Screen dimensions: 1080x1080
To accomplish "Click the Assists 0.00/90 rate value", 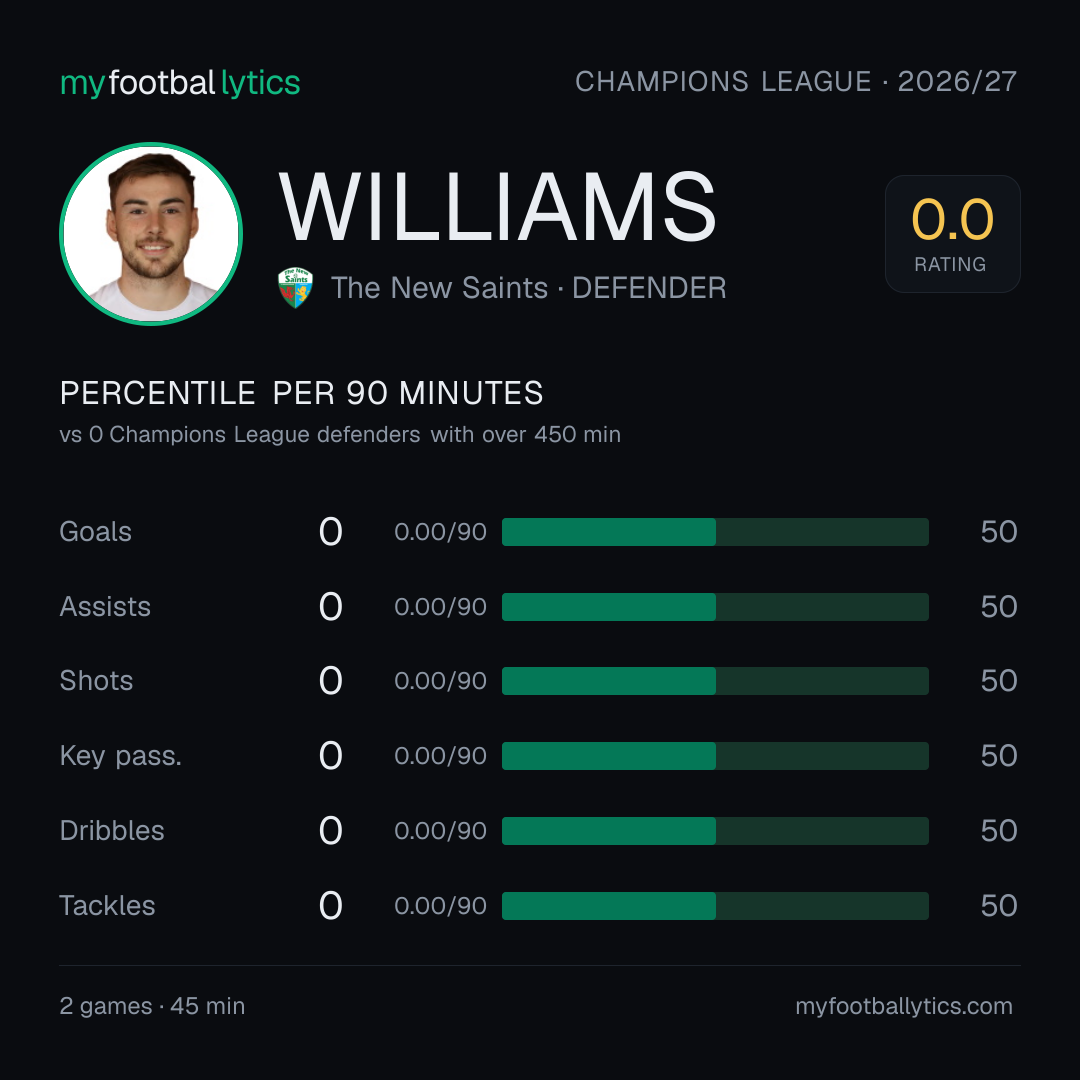I will point(440,607).
